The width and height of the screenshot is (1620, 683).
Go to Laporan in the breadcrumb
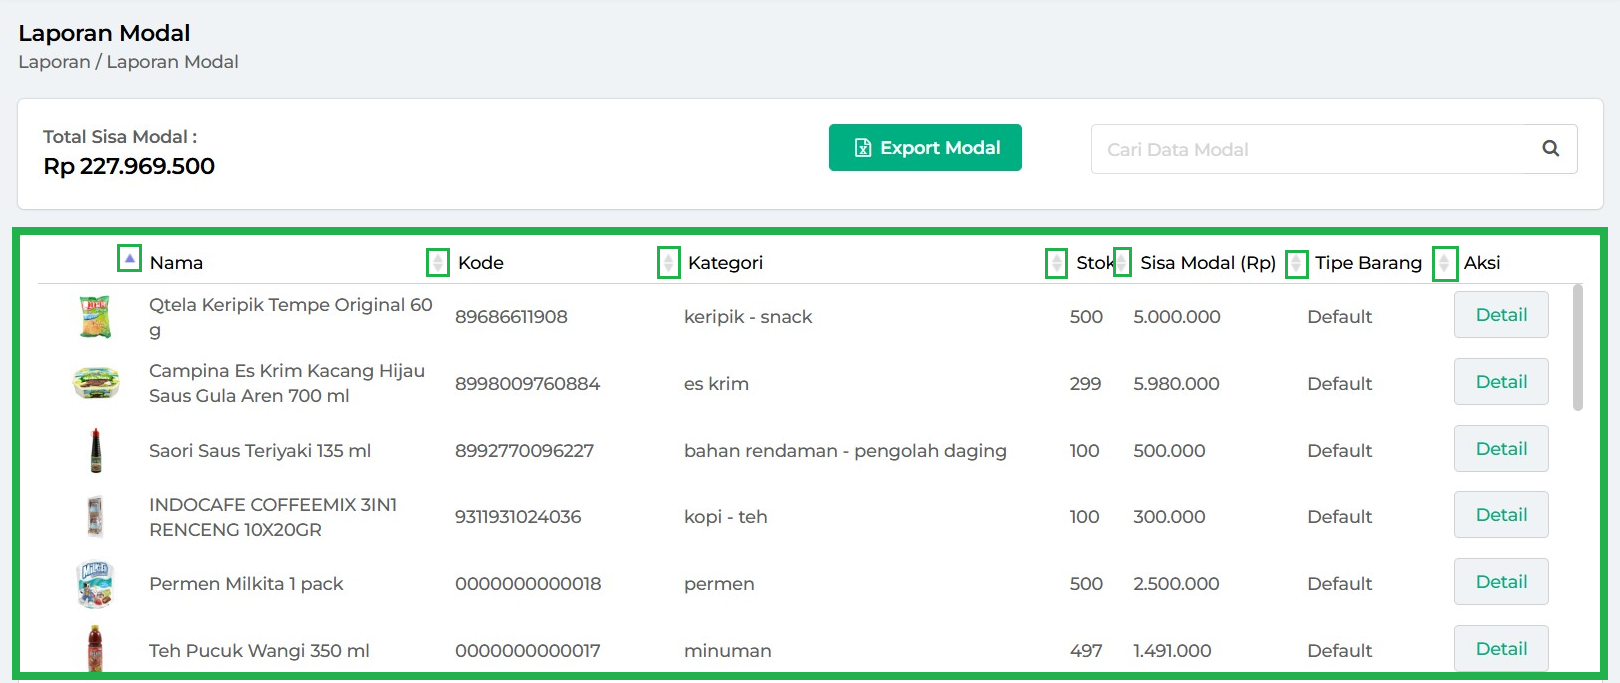[54, 62]
